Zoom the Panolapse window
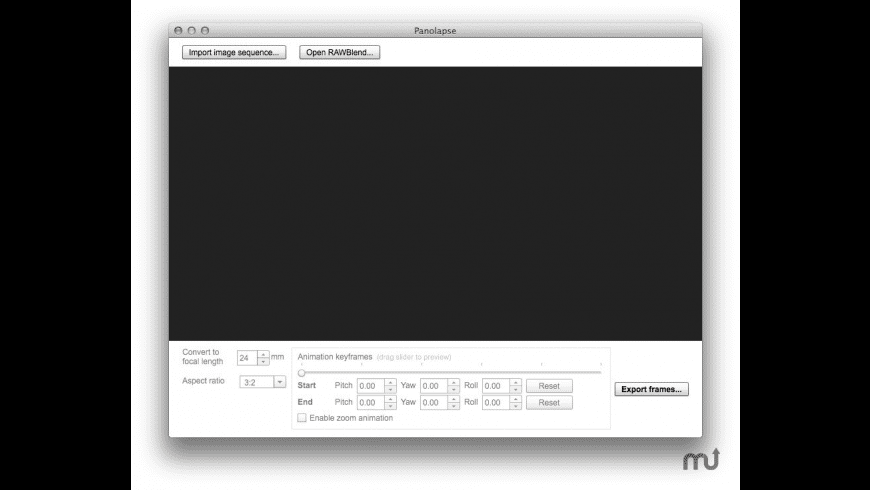 pos(205,31)
